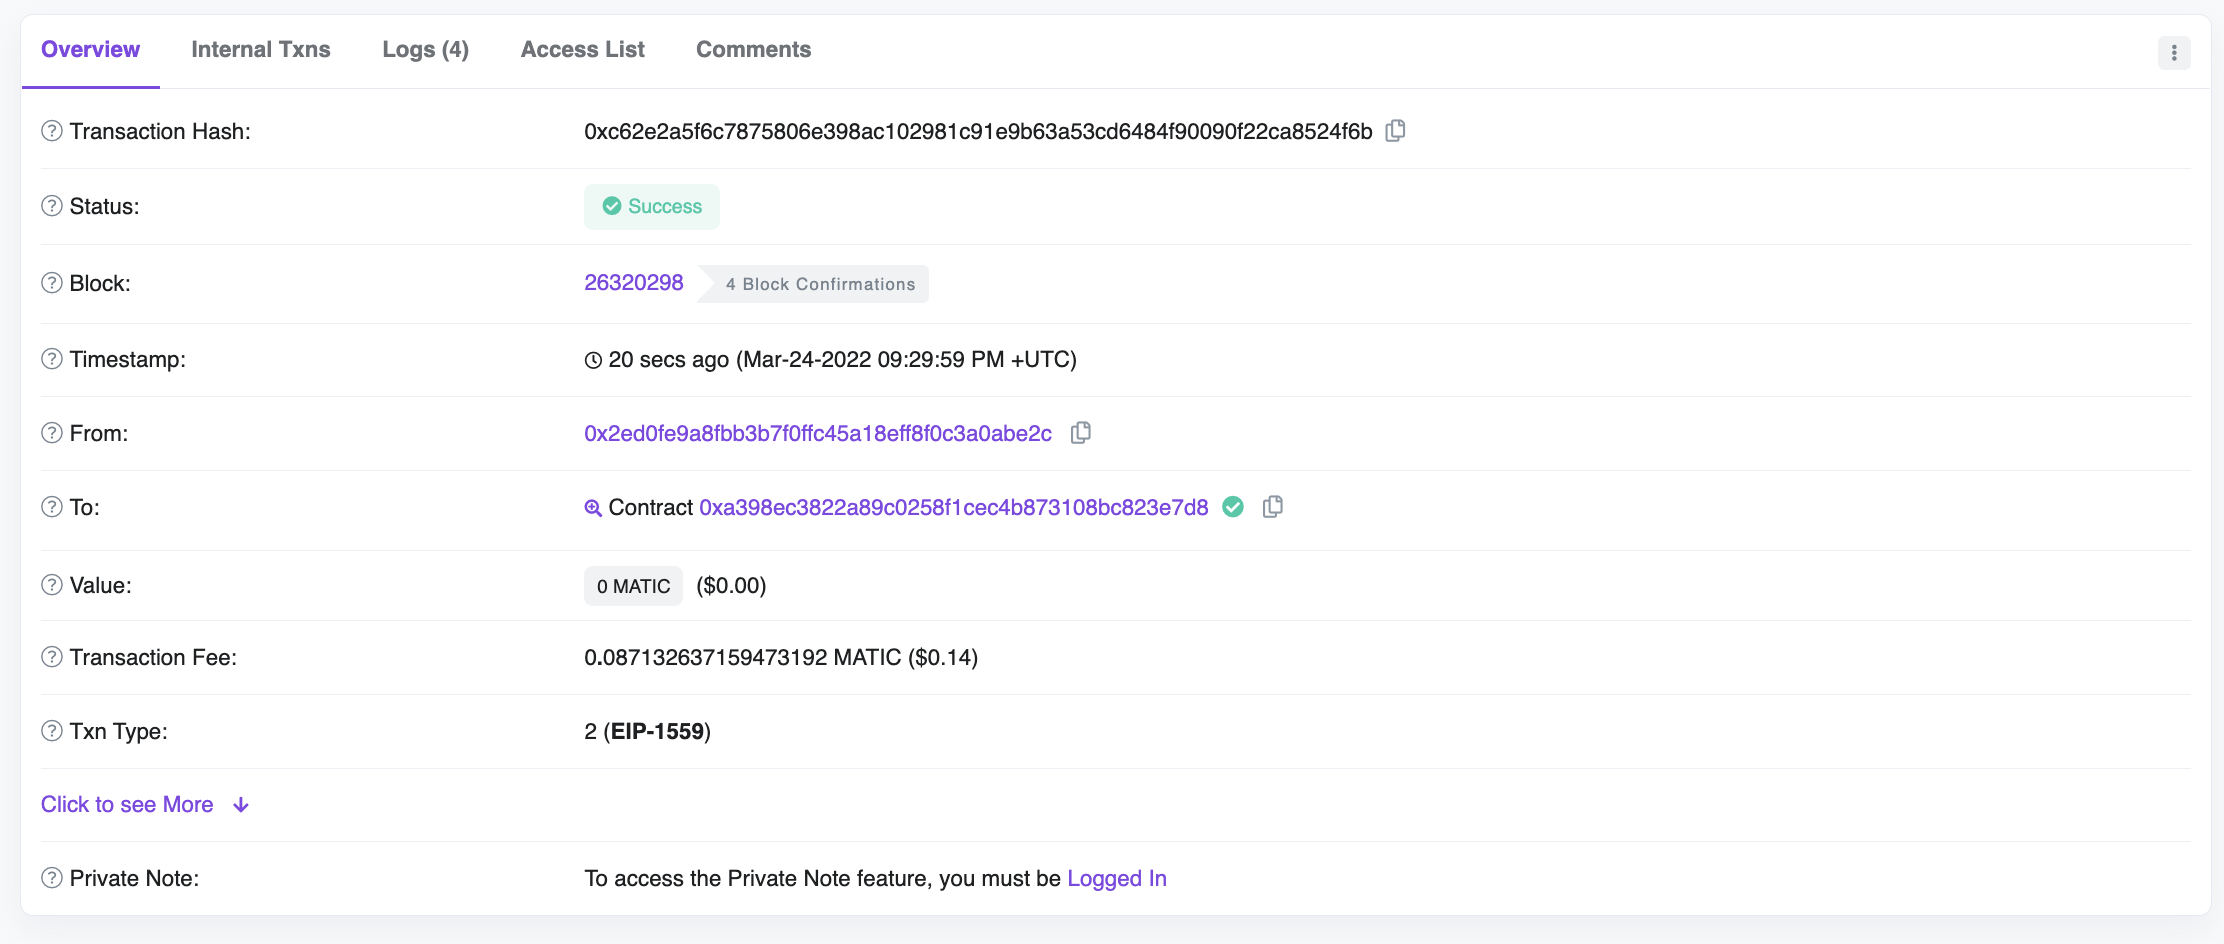Viewport: 2224px width, 944px height.
Task: Click the help icon beside Transaction Fee
Action: pyautogui.click(x=52, y=657)
